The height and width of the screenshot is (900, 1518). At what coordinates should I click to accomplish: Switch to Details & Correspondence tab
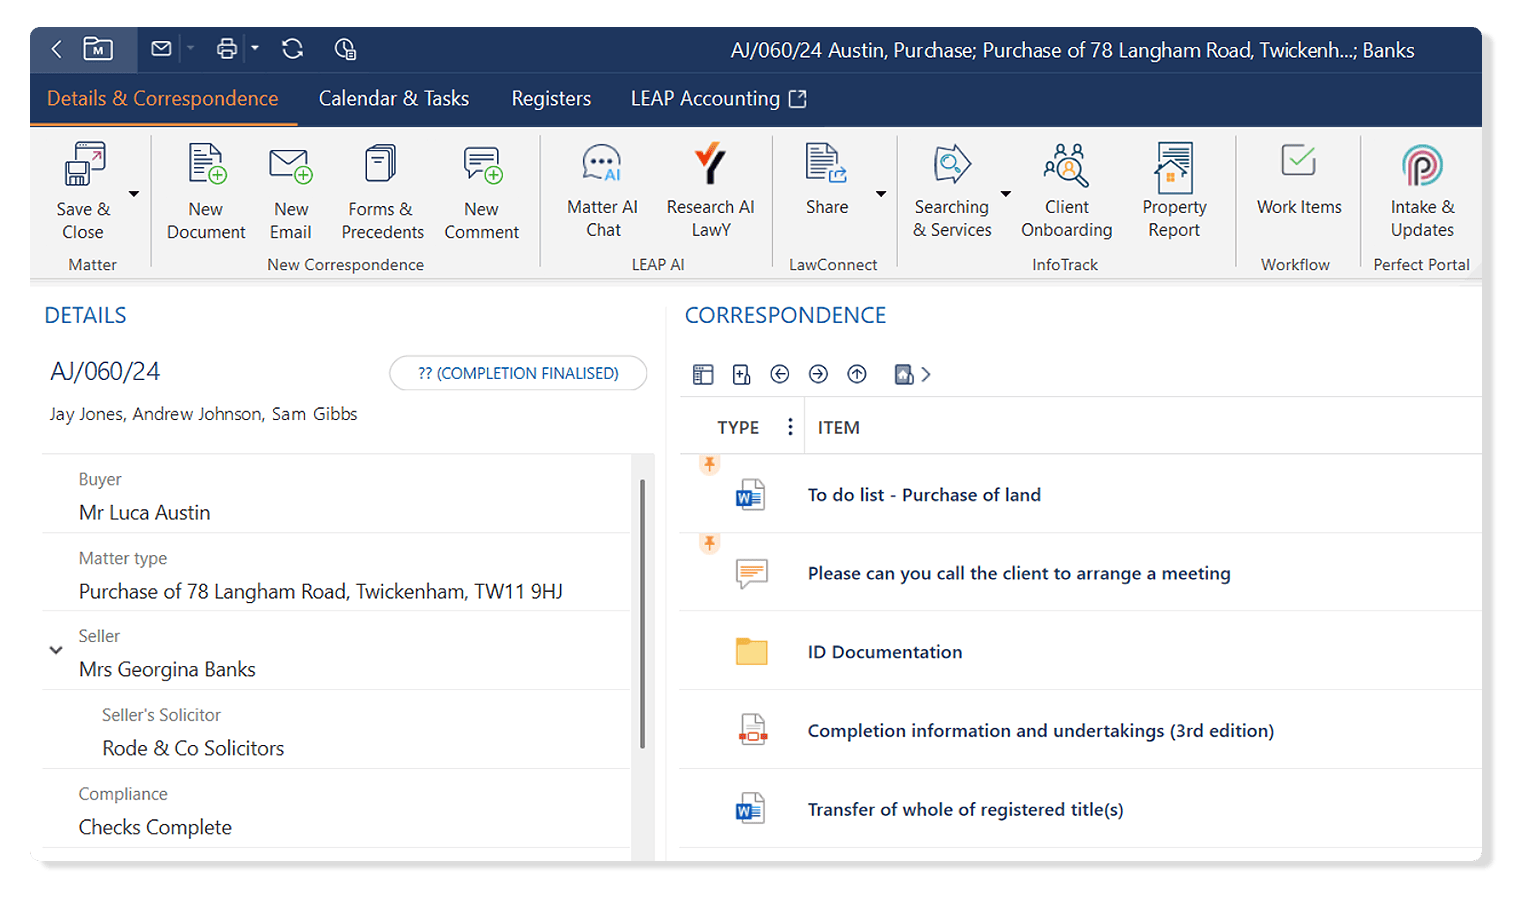pyautogui.click(x=163, y=98)
